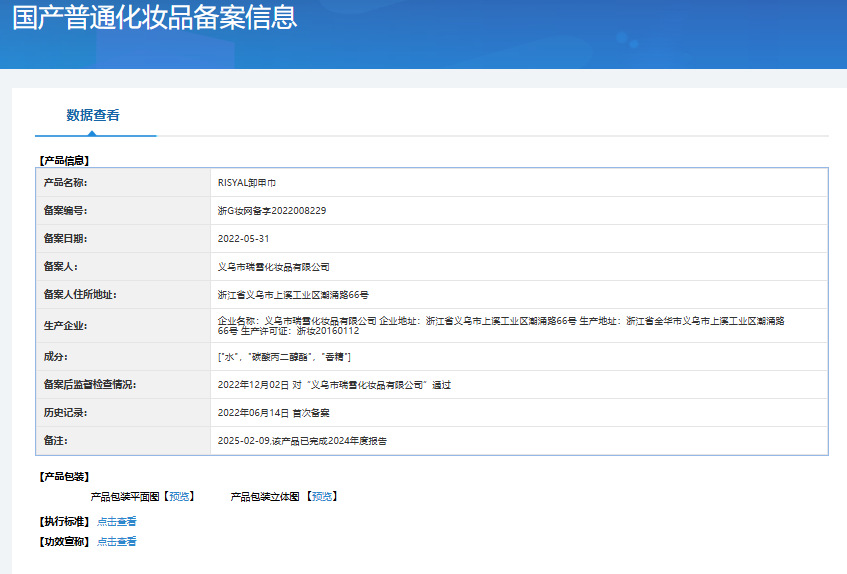Click the 成分 row label

56,357
